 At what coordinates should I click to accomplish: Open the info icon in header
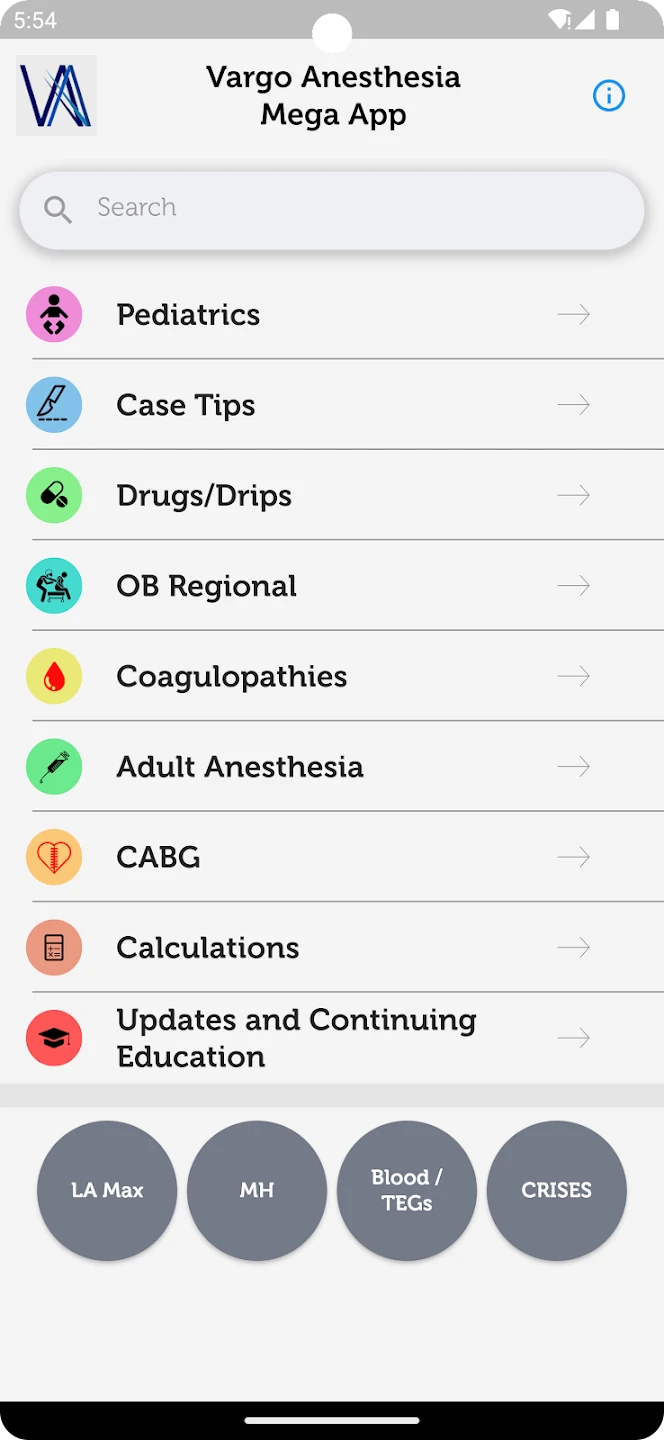pos(609,96)
